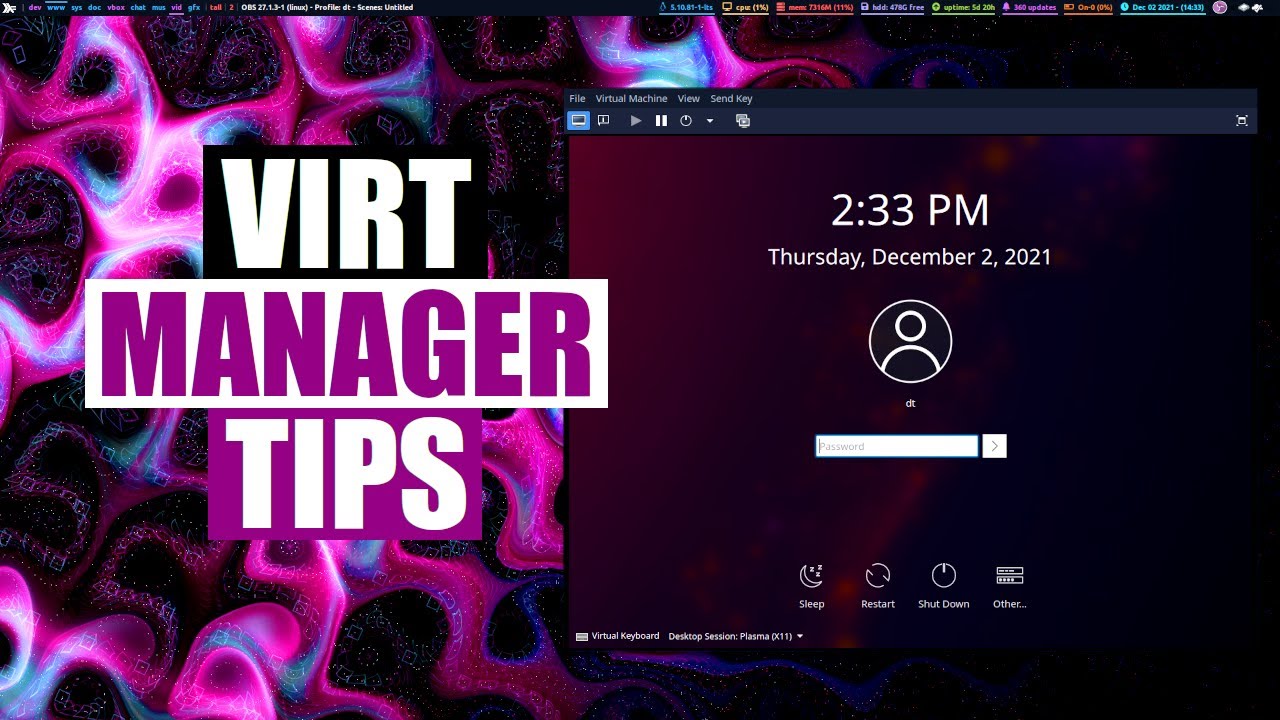Click the tall layout indicator
1280x720 pixels.
(x=216, y=7)
